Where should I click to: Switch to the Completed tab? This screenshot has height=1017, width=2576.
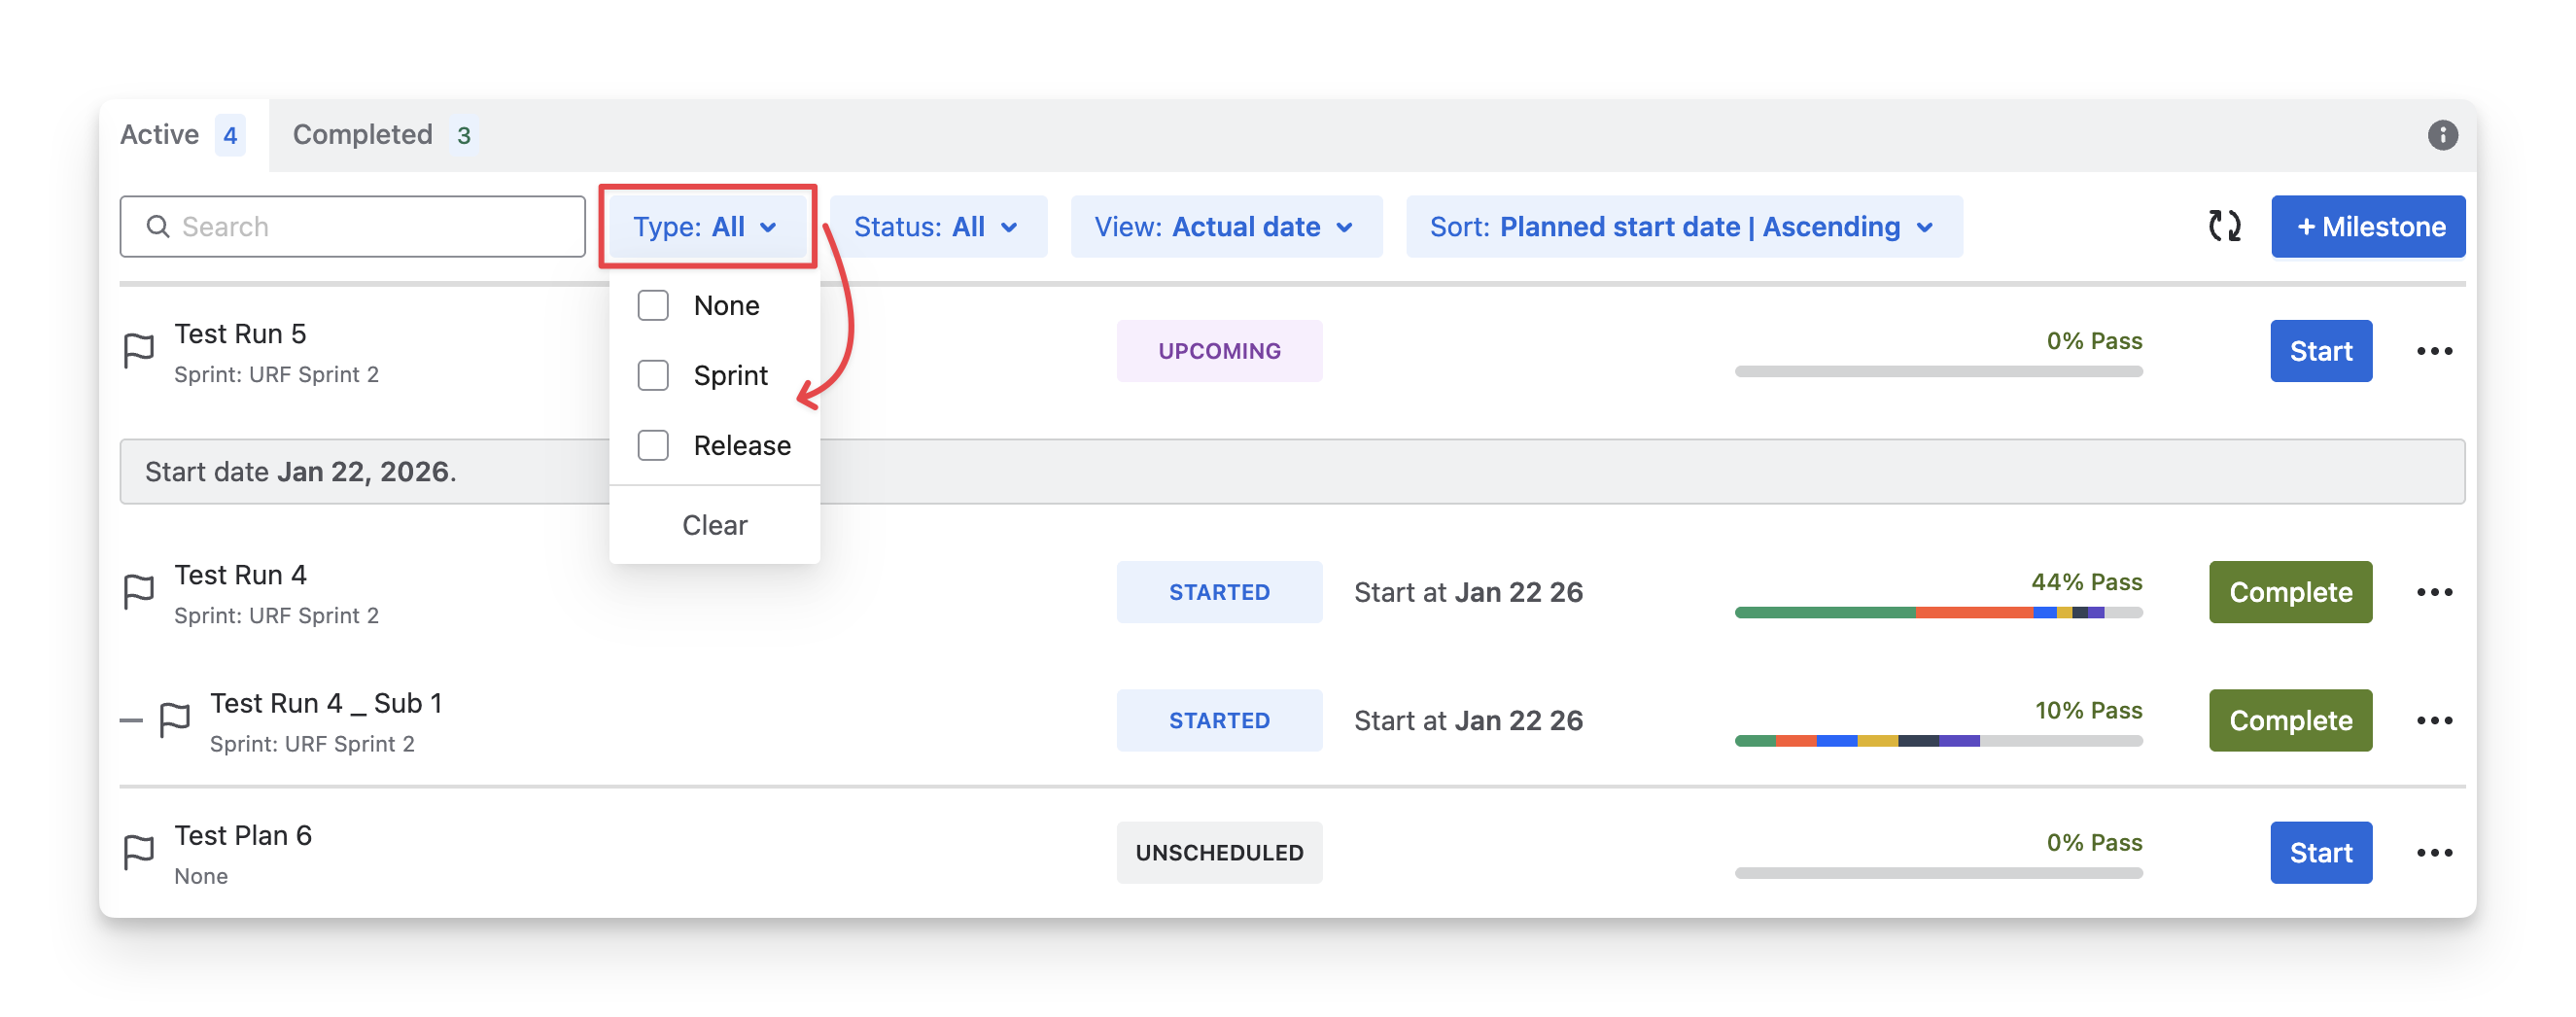click(381, 135)
